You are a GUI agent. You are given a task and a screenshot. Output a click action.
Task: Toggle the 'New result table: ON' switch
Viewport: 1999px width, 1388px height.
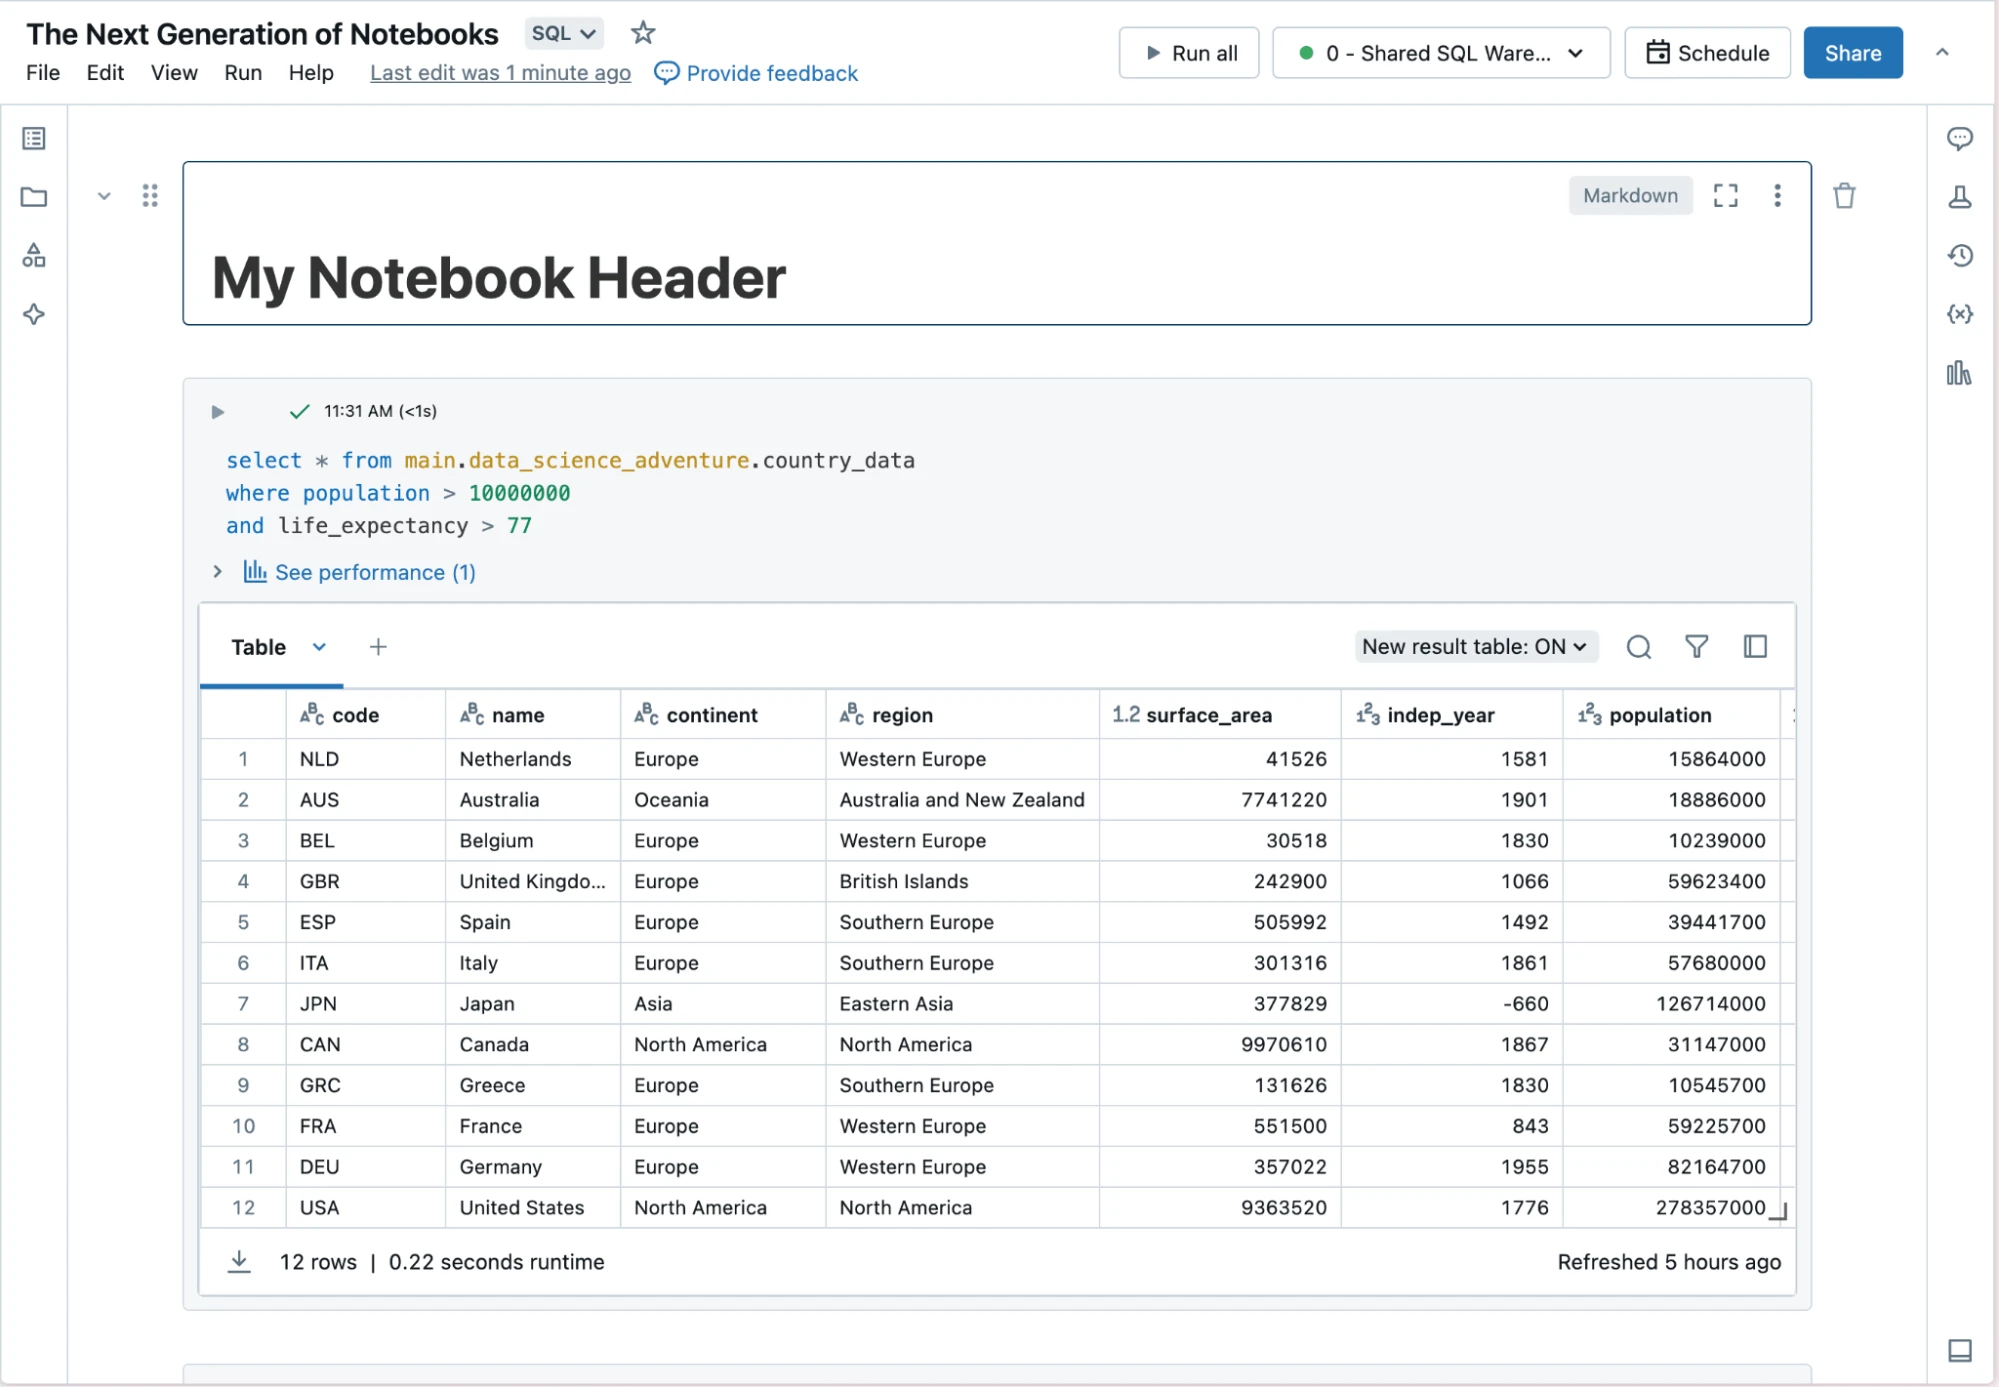pyautogui.click(x=1474, y=647)
